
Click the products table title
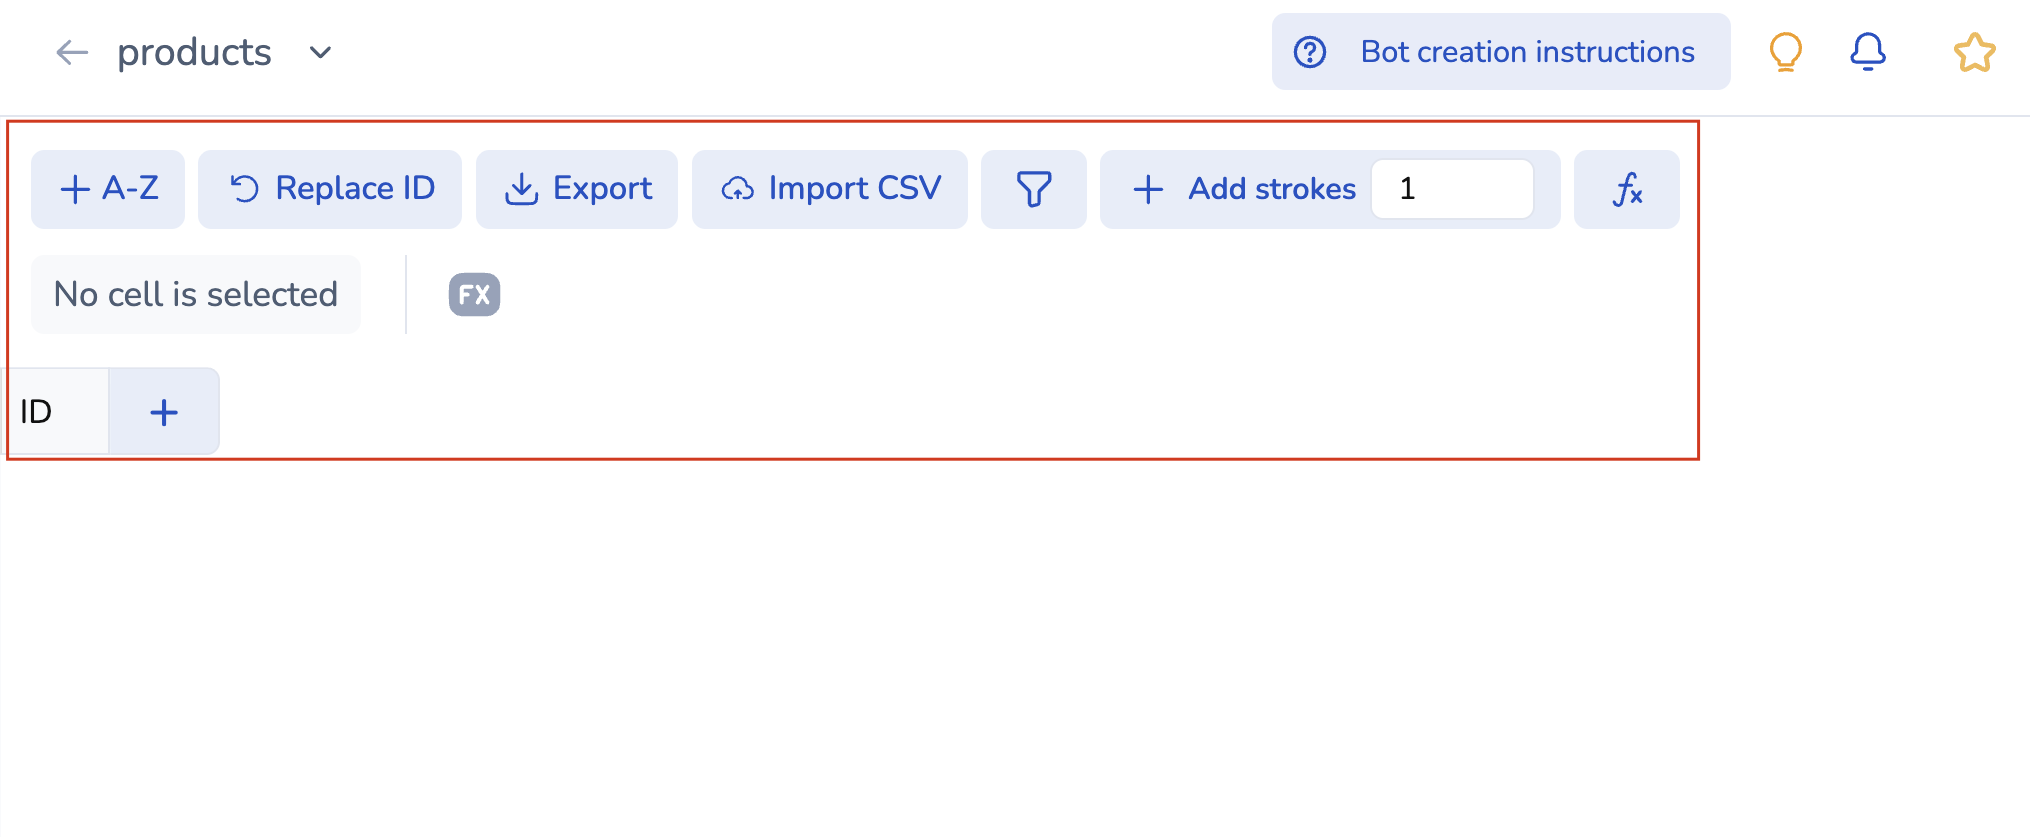(194, 52)
